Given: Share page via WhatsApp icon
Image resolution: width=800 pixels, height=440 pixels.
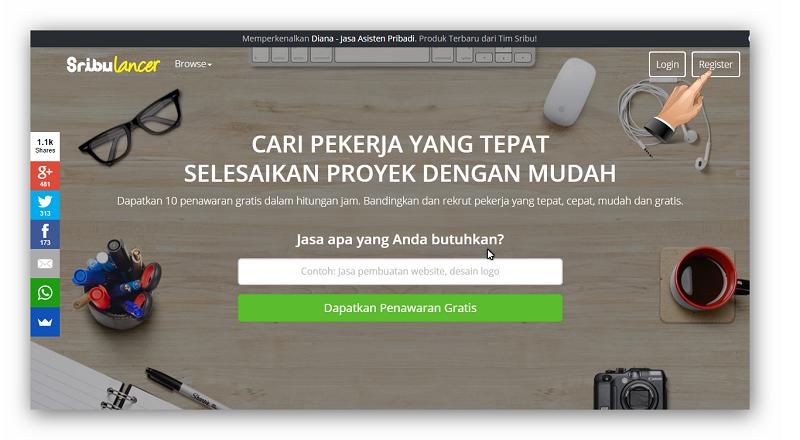Looking at the screenshot, I should [x=45, y=292].
